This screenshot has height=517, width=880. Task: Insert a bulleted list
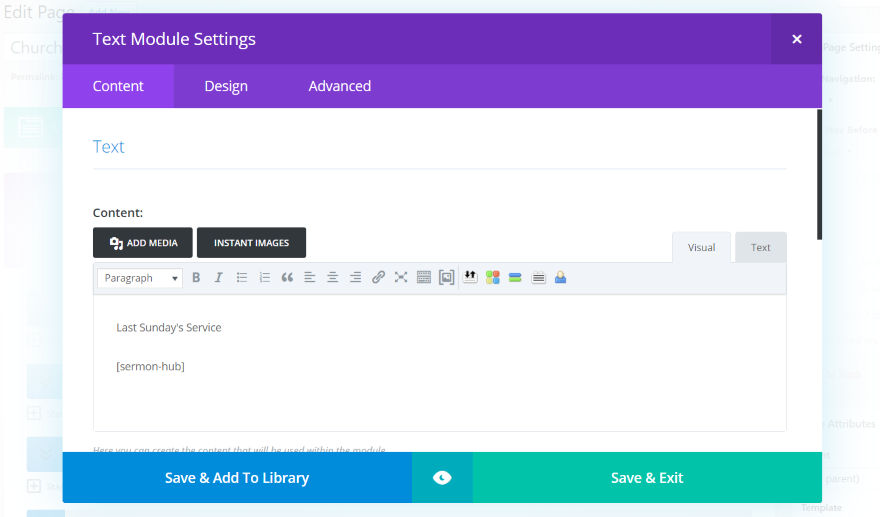pyautogui.click(x=242, y=278)
